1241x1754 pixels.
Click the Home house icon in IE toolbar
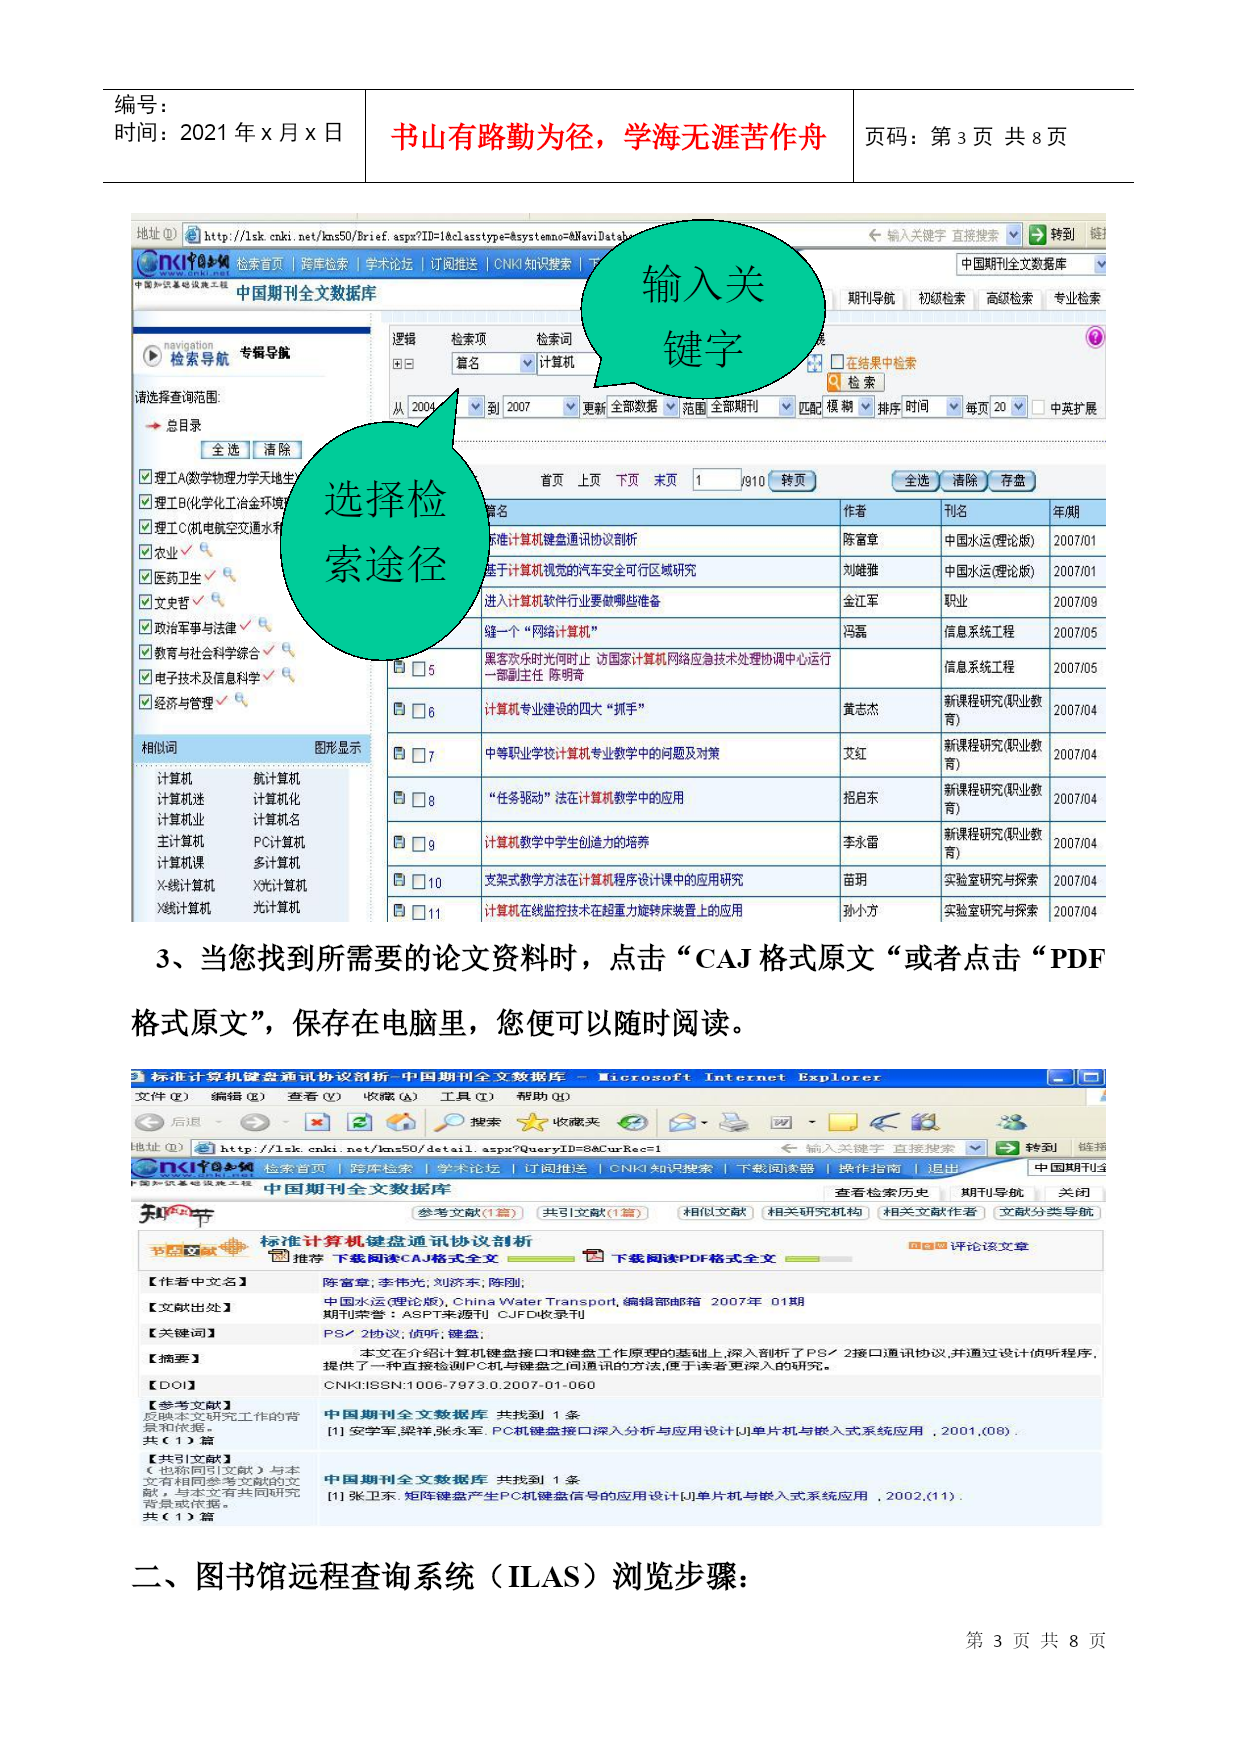coord(401,1122)
